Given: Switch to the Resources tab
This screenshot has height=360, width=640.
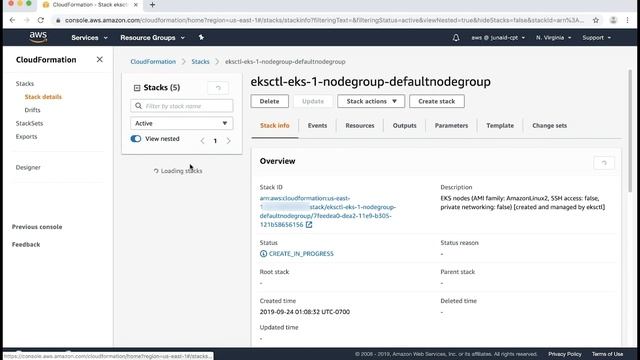Looking at the screenshot, I should 360,126.
